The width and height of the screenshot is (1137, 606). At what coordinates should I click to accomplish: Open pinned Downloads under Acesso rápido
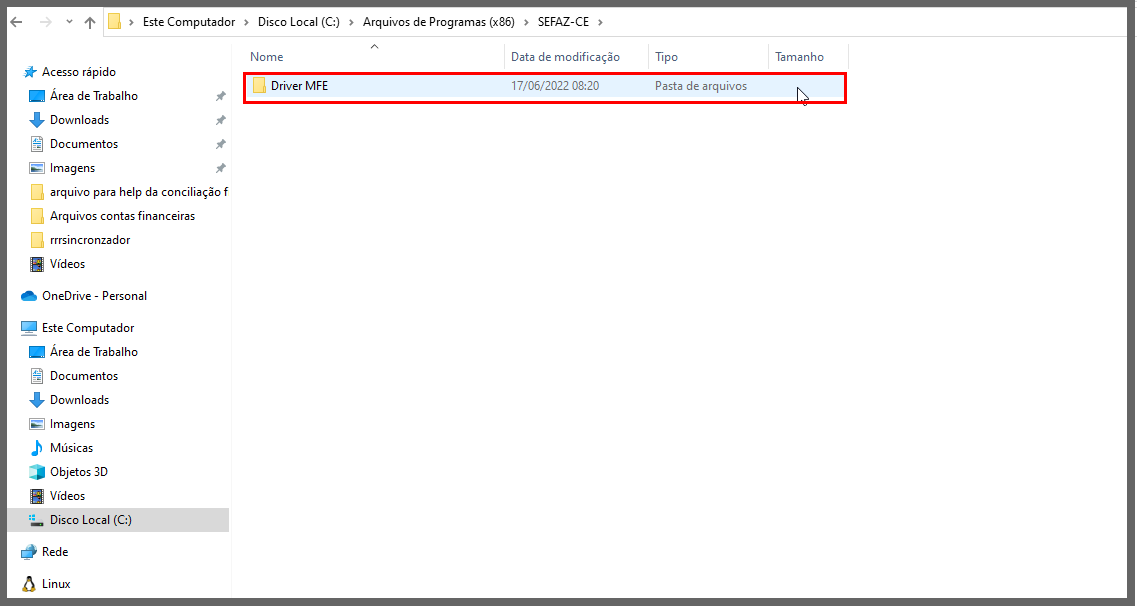coord(79,120)
